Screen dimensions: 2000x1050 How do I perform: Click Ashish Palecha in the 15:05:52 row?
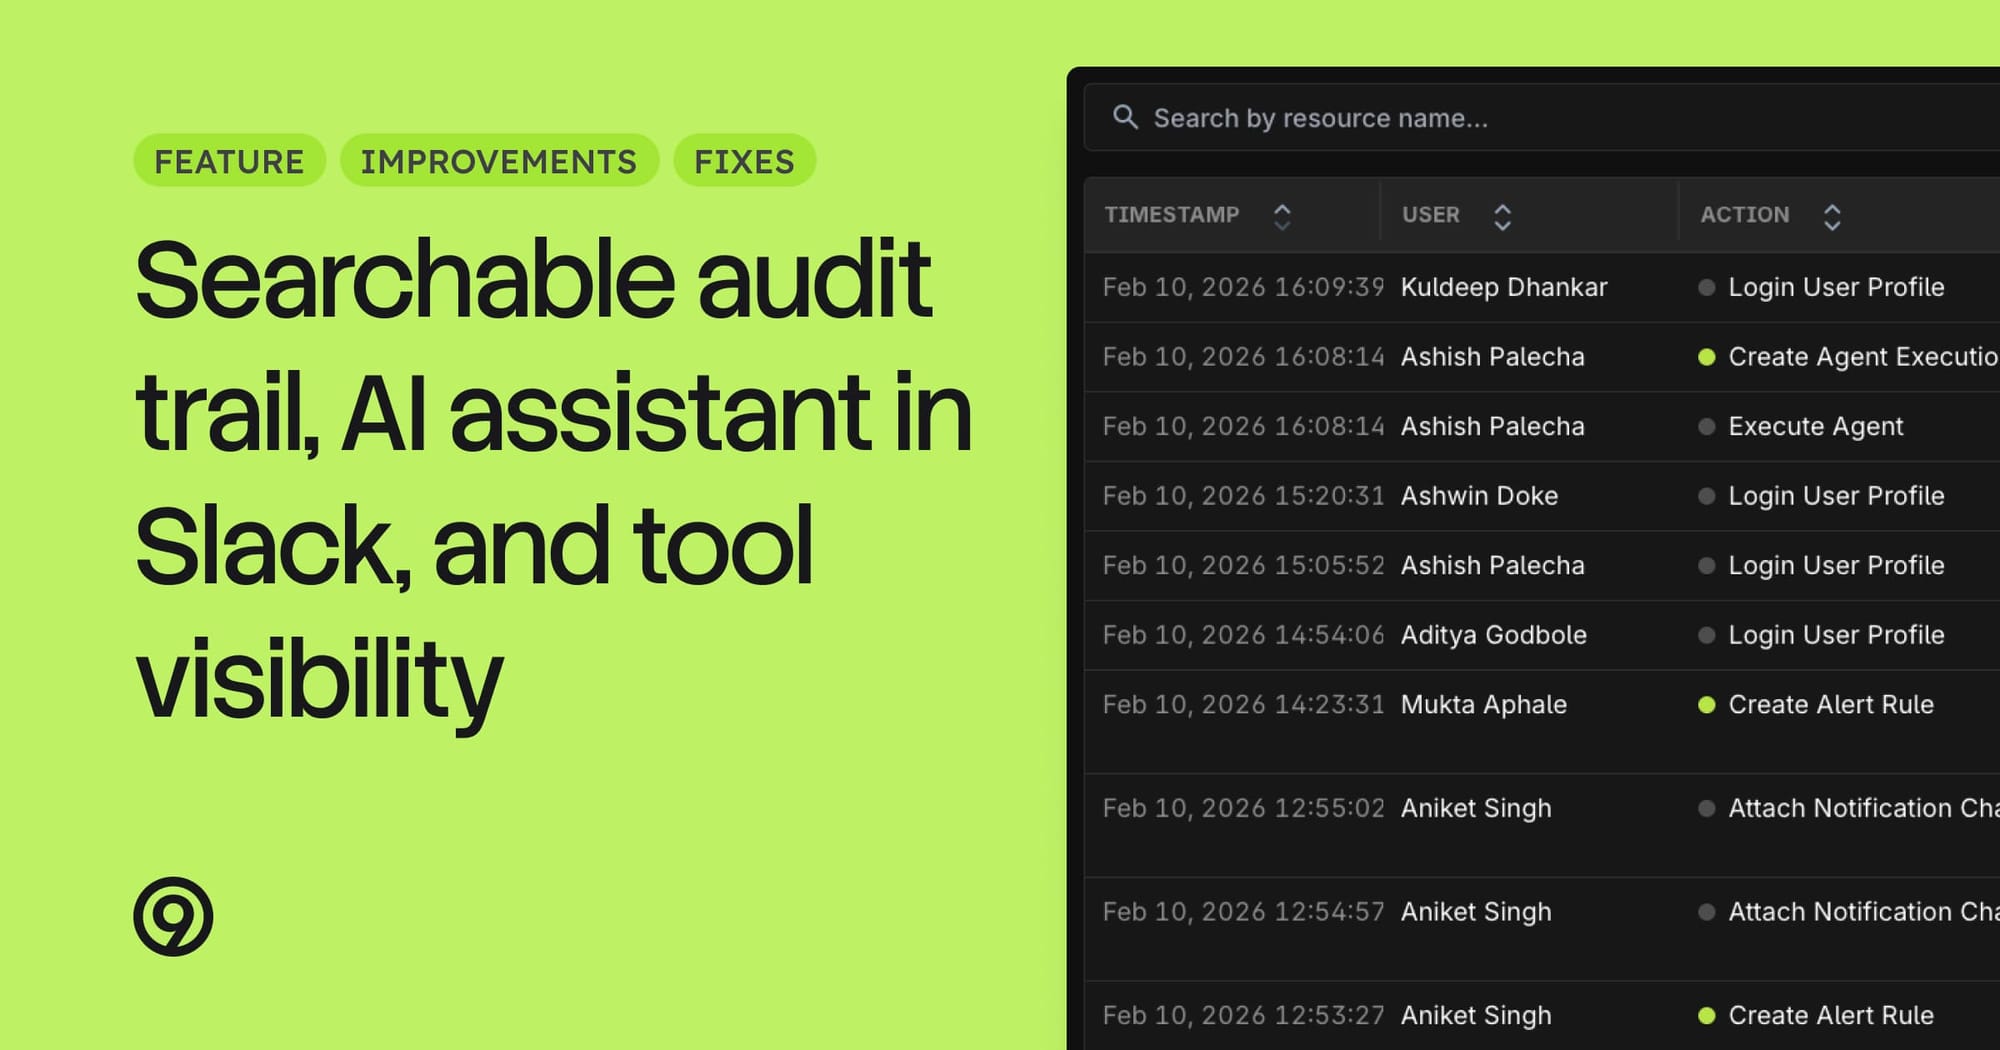click(x=1493, y=565)
